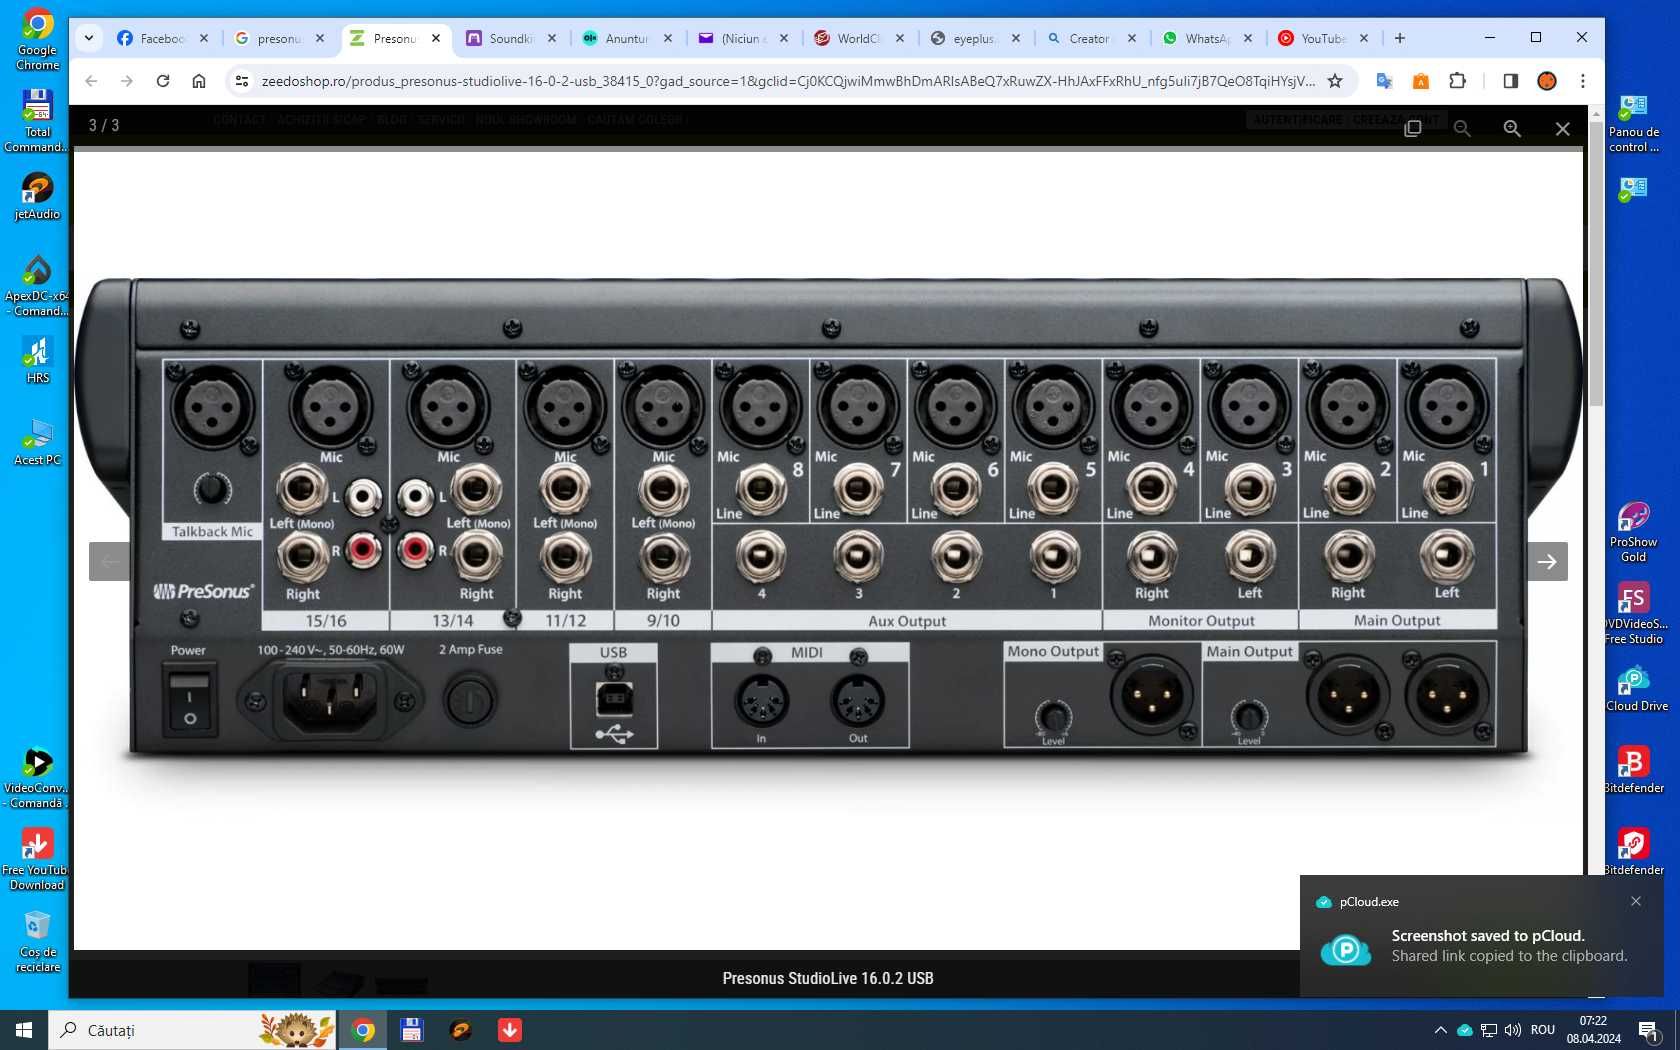Open a new browser tab
The image size is (1680, 1050).
click(x=1400, y=38)
